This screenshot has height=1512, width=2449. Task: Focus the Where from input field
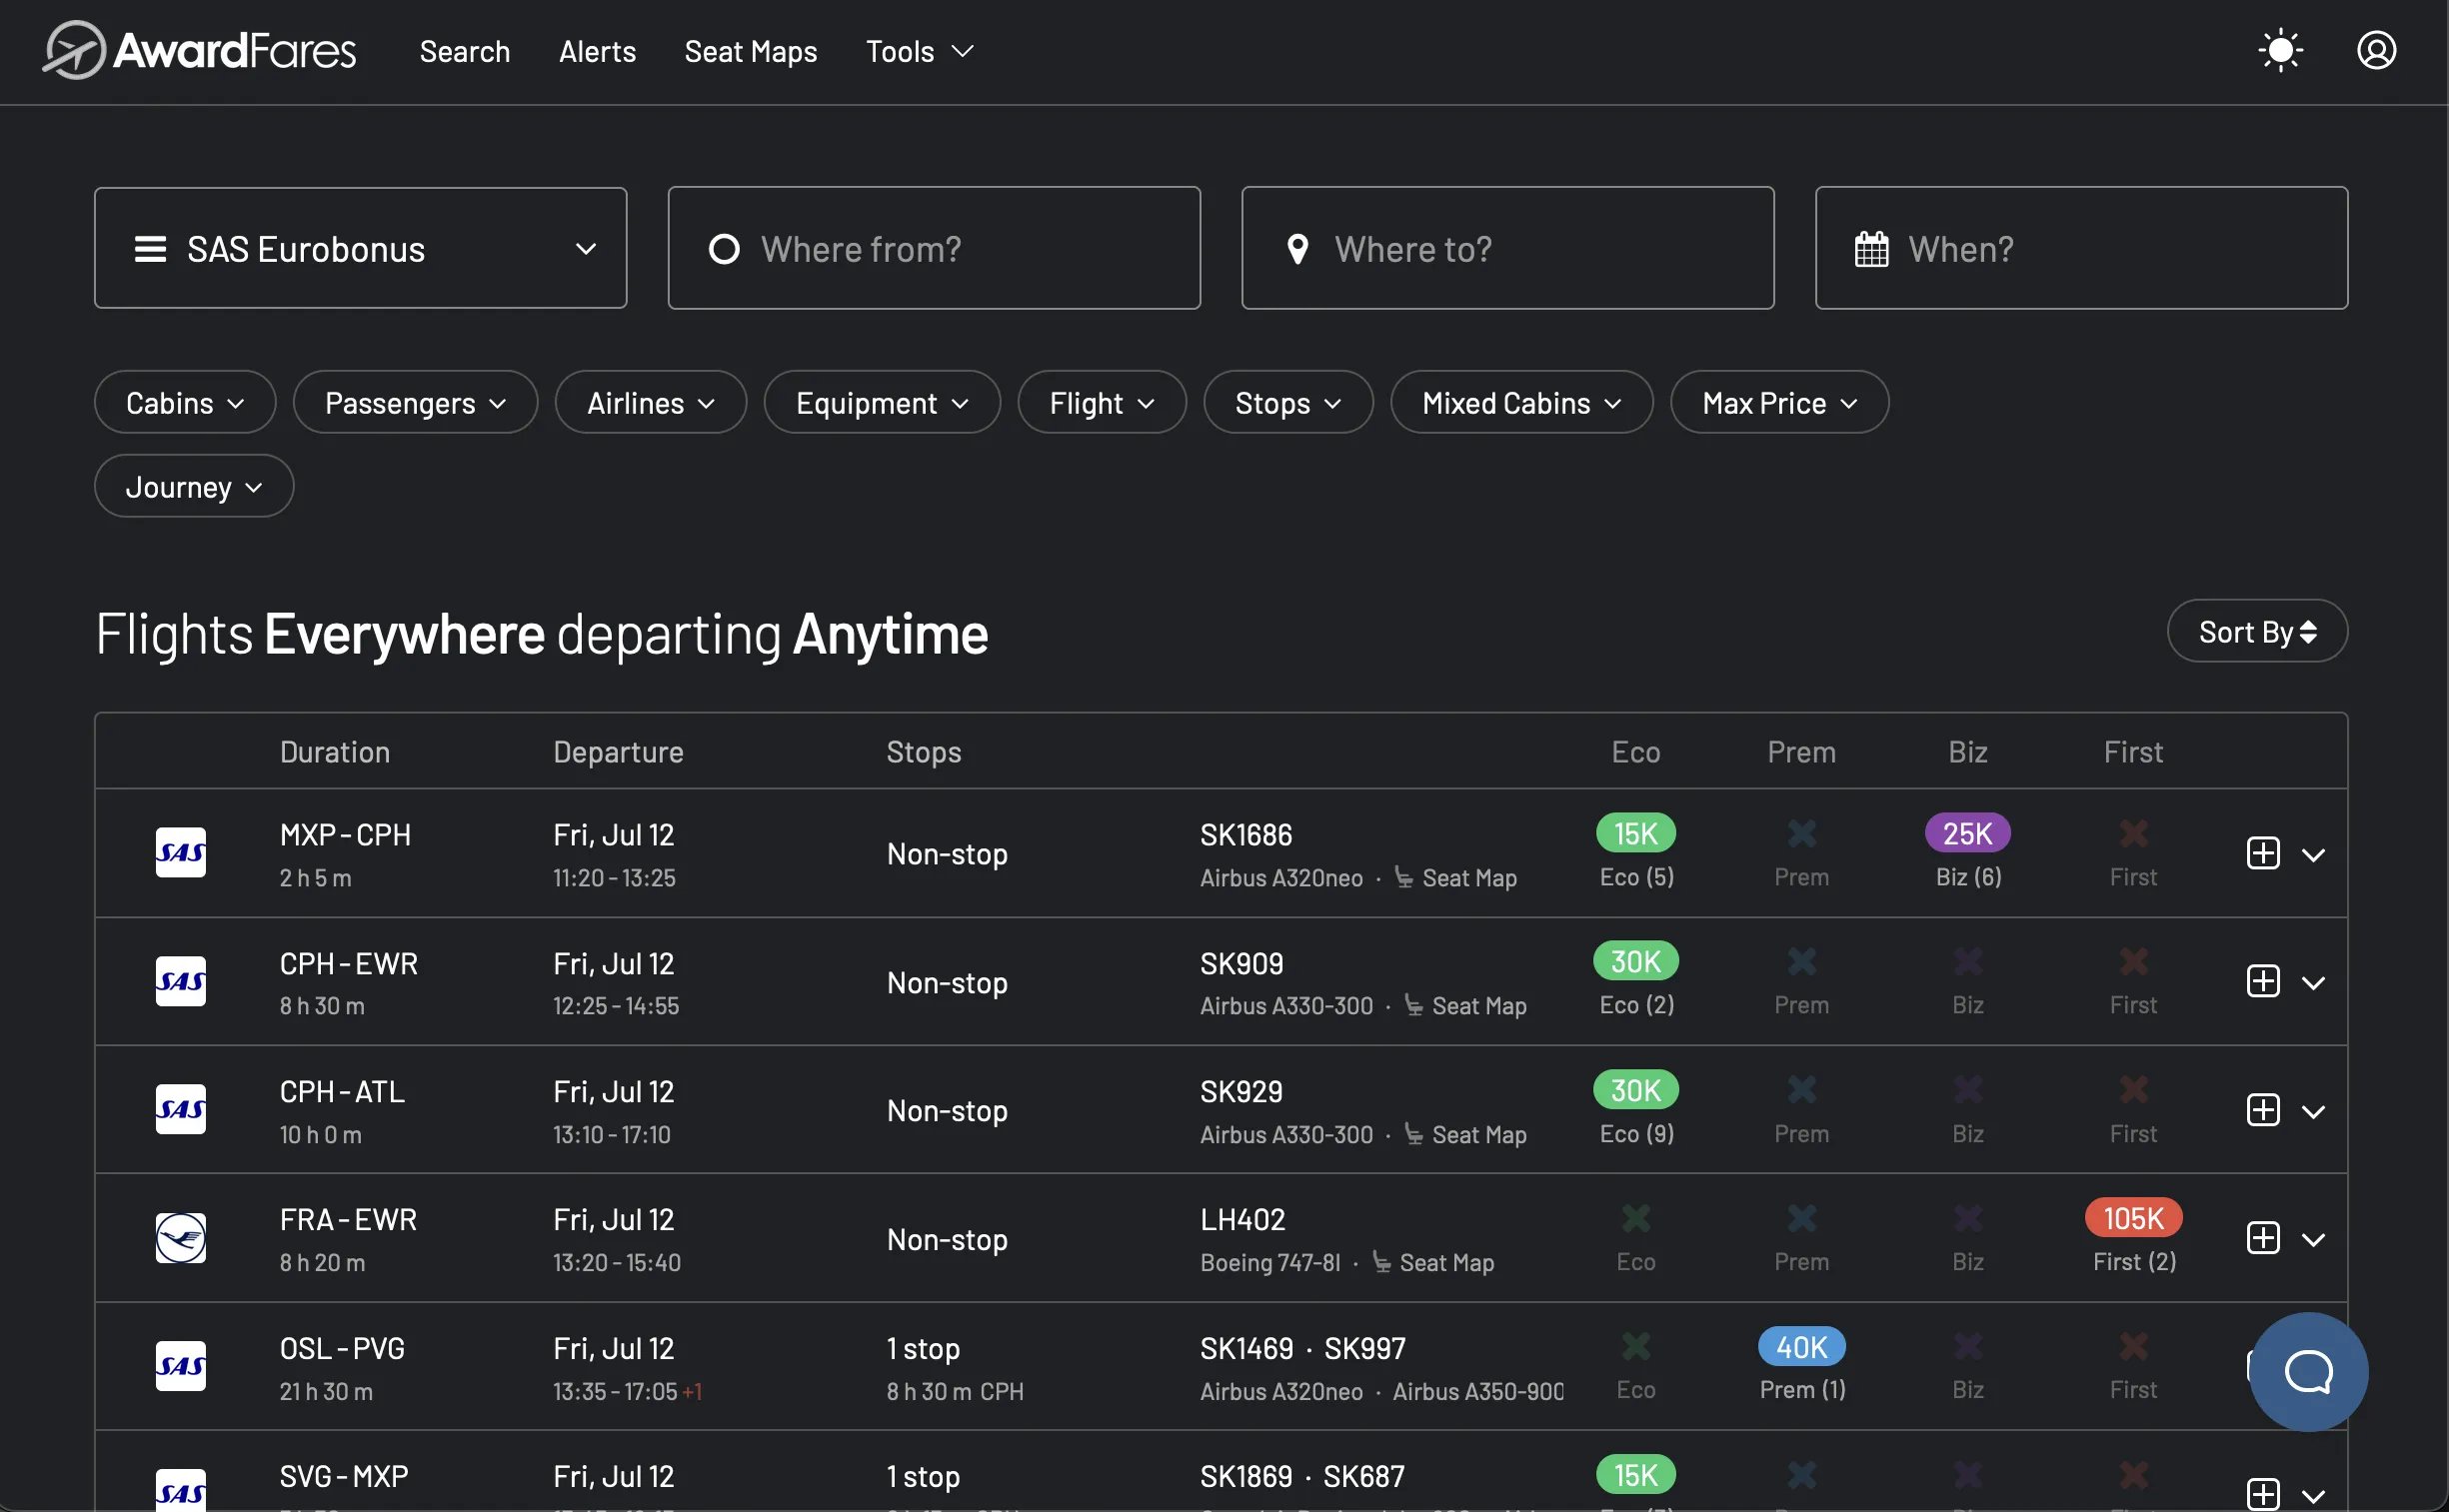tap(934, 248)
